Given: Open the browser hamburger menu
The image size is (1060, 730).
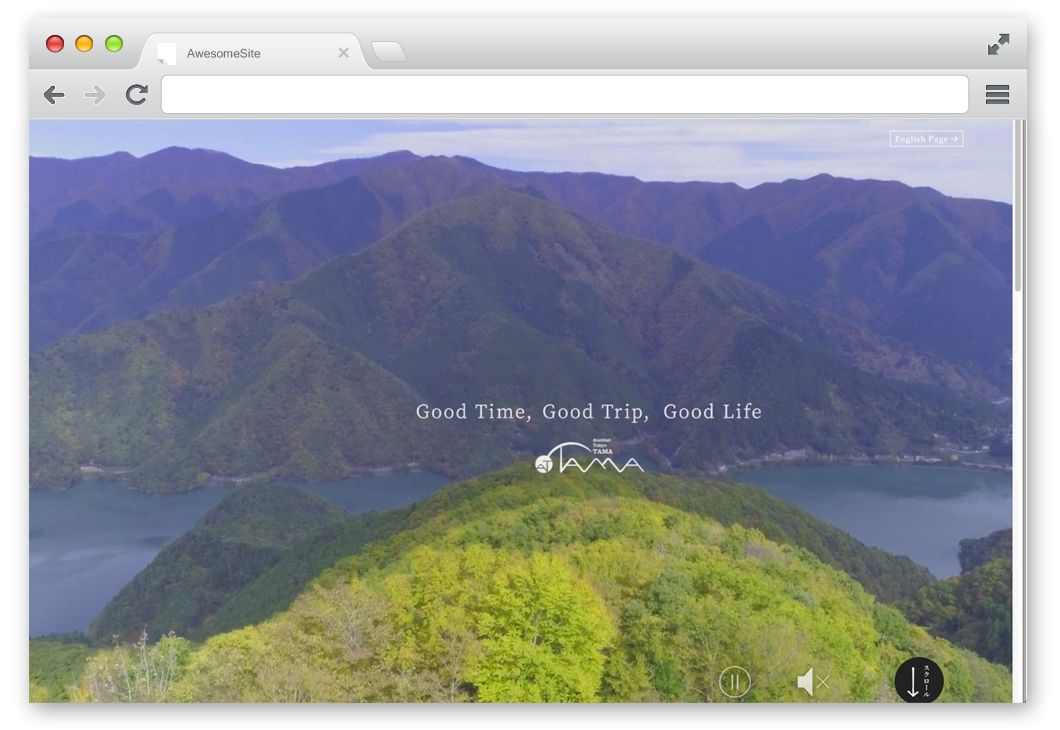Looking at the screenshot, I should (x=996, y=95).
